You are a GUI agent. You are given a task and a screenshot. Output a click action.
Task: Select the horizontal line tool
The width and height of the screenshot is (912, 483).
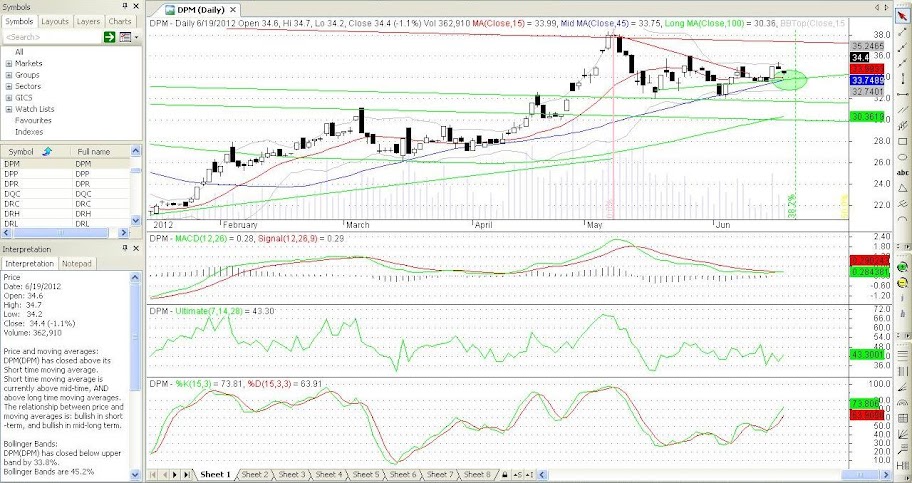coord(903,94)
